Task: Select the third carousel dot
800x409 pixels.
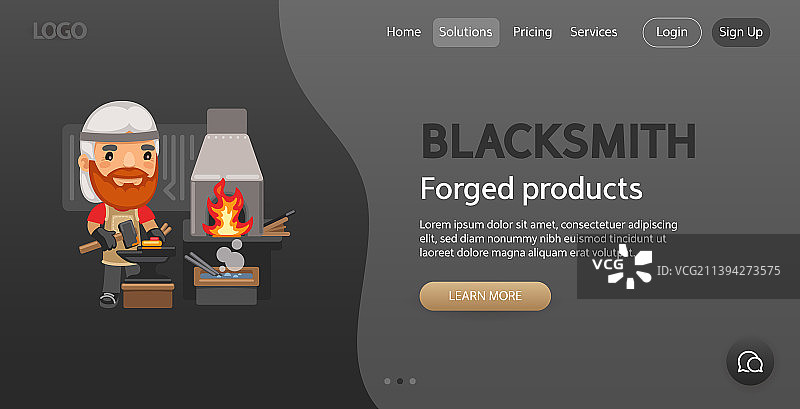Action: coord(413,381)
